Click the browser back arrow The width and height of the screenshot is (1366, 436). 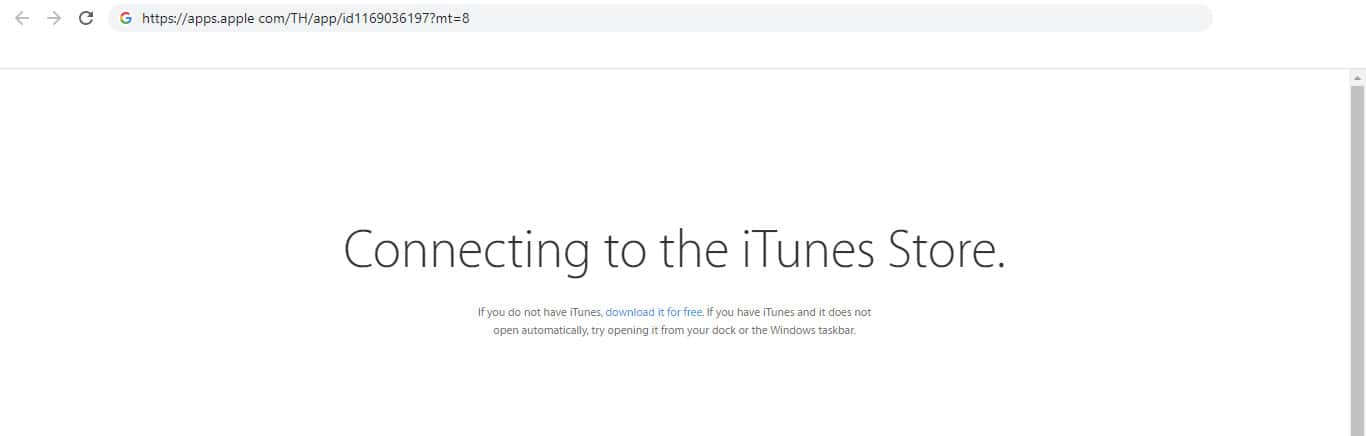(22, 18)
